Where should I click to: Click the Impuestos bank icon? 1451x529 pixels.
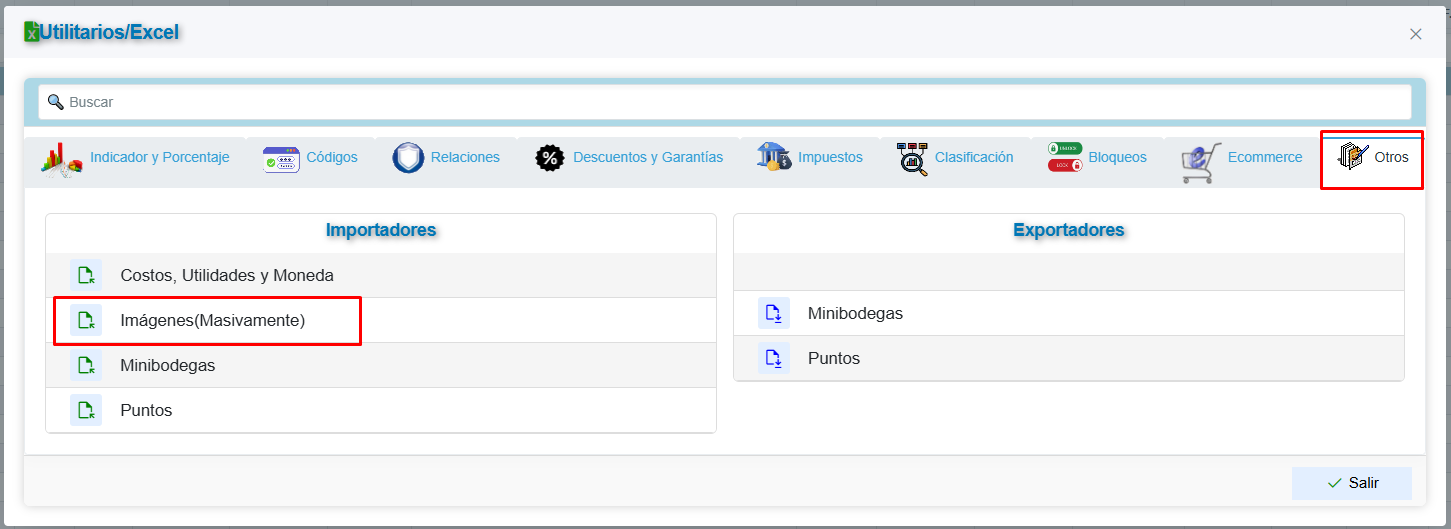pyautogui.click(x=774, y=157)
